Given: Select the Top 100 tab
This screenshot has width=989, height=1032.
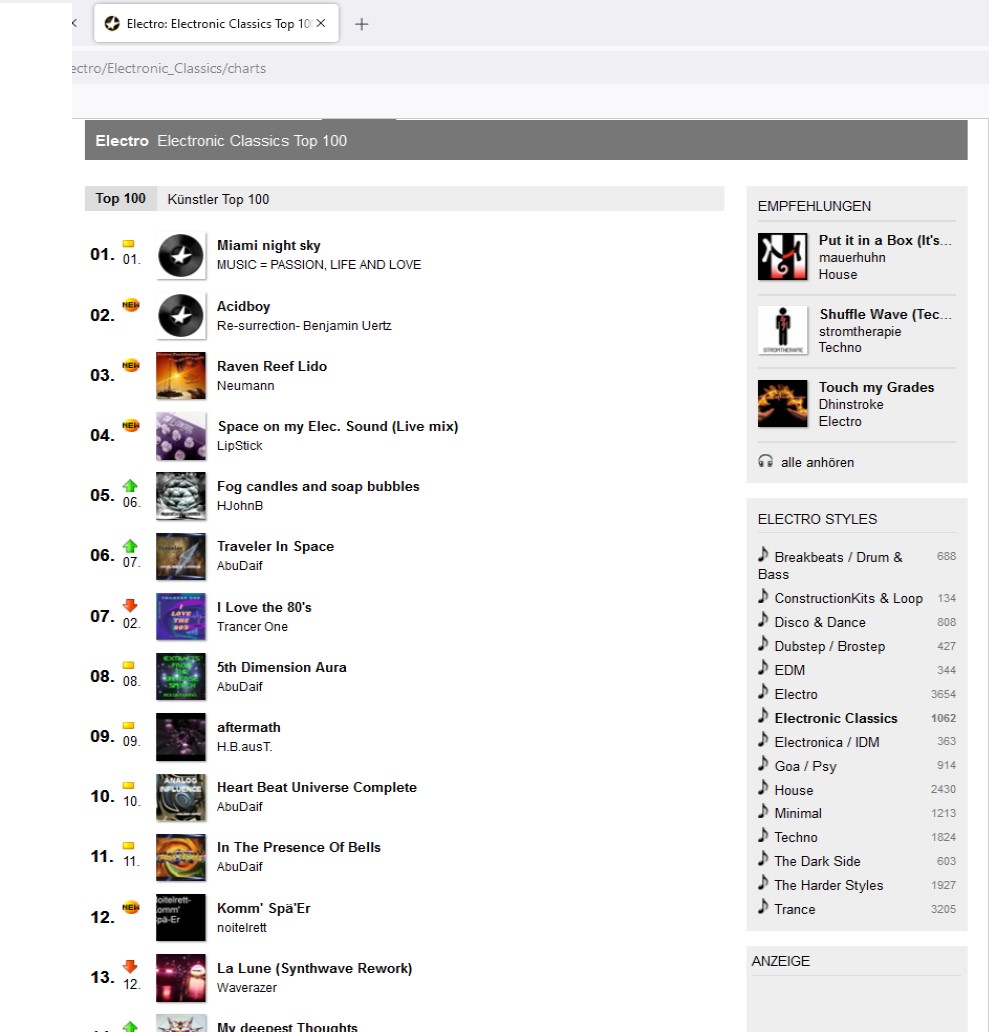Looking at the screenshot, I should (x=121, y=199).
